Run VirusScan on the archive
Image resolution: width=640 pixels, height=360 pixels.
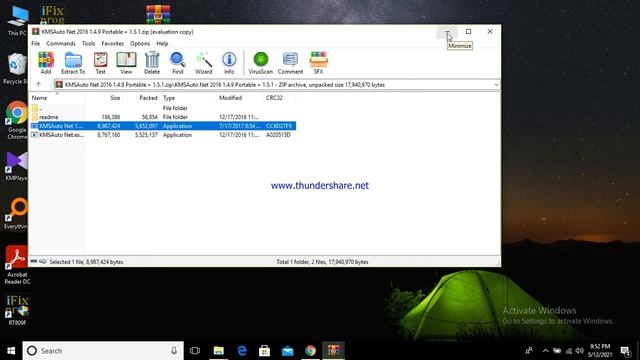coord(260,63)
